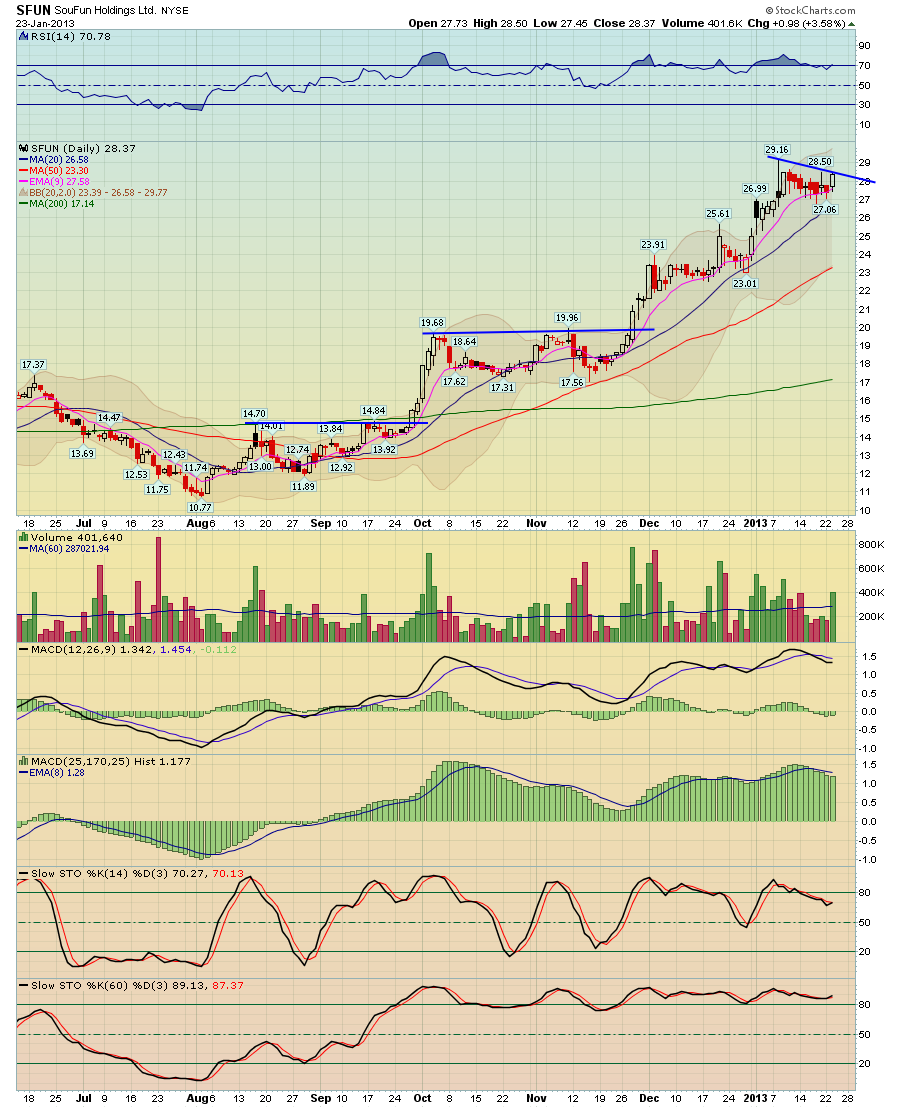This screenshot has width=900, height=1108.
Task: Click the Low 27.45 value
Action: (560, 23)
